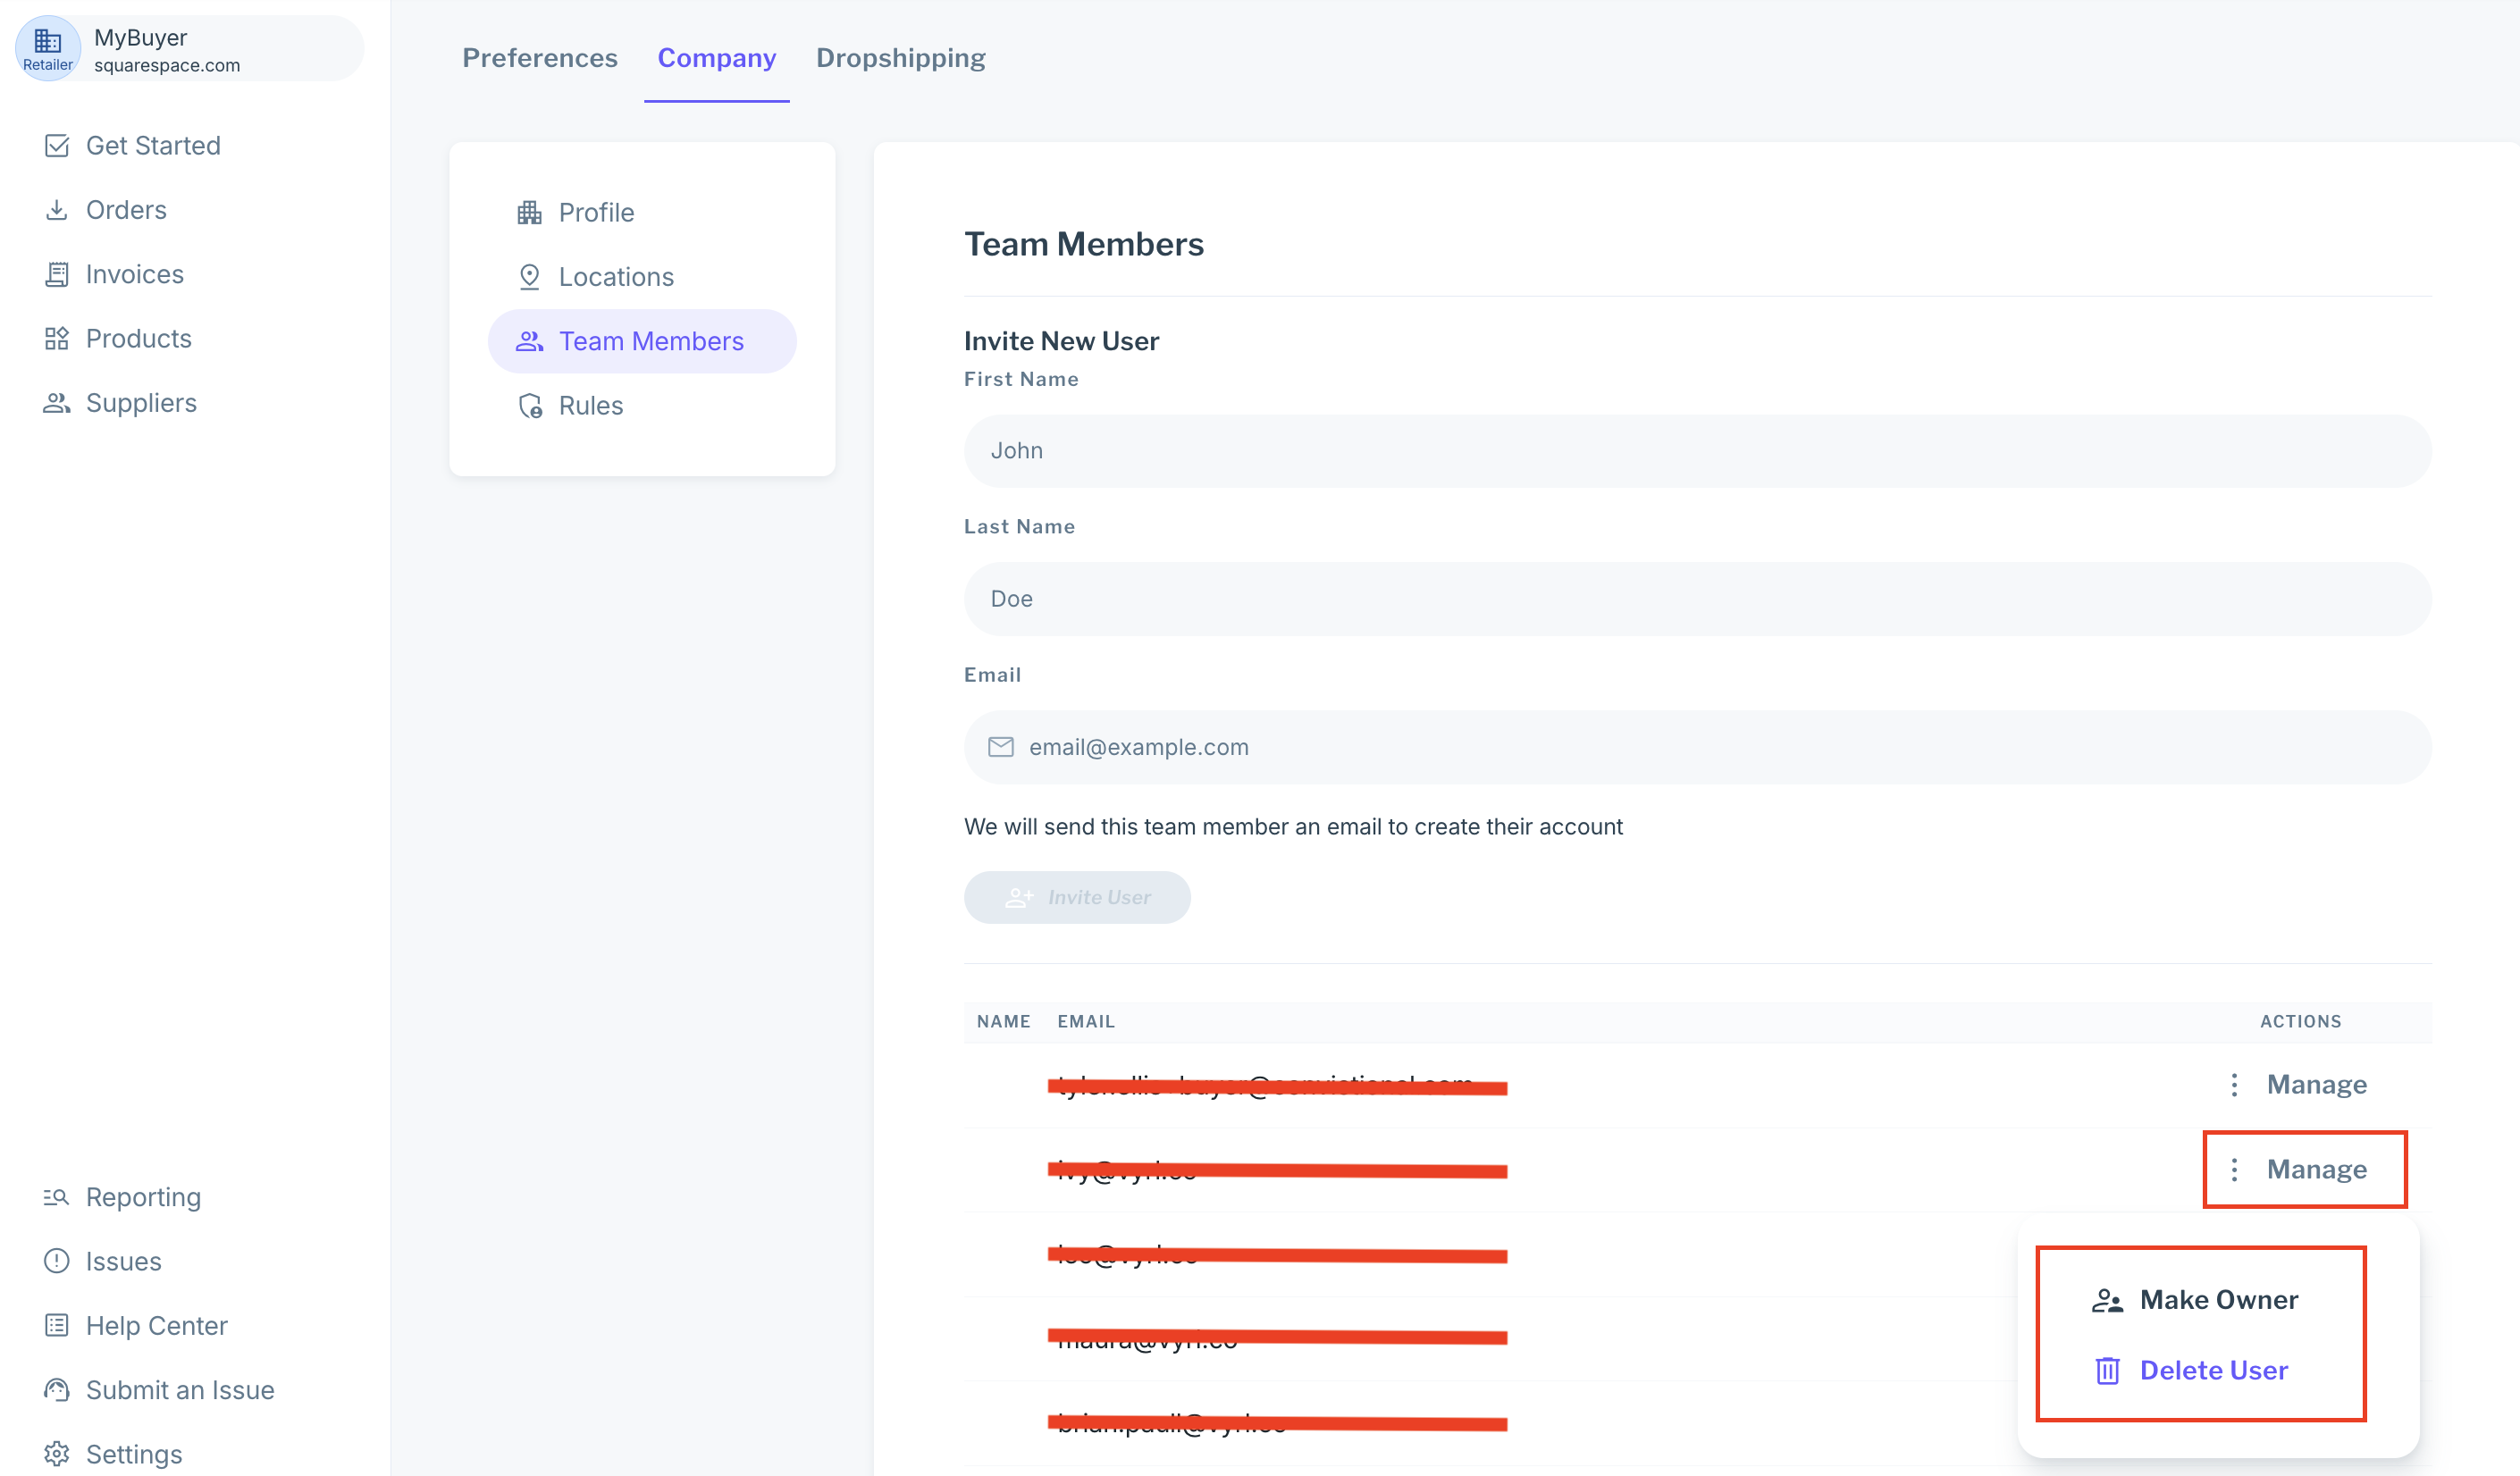Click the Products grid icon
This screenshot has width=2520, height=1476.
tap(57, 339)
